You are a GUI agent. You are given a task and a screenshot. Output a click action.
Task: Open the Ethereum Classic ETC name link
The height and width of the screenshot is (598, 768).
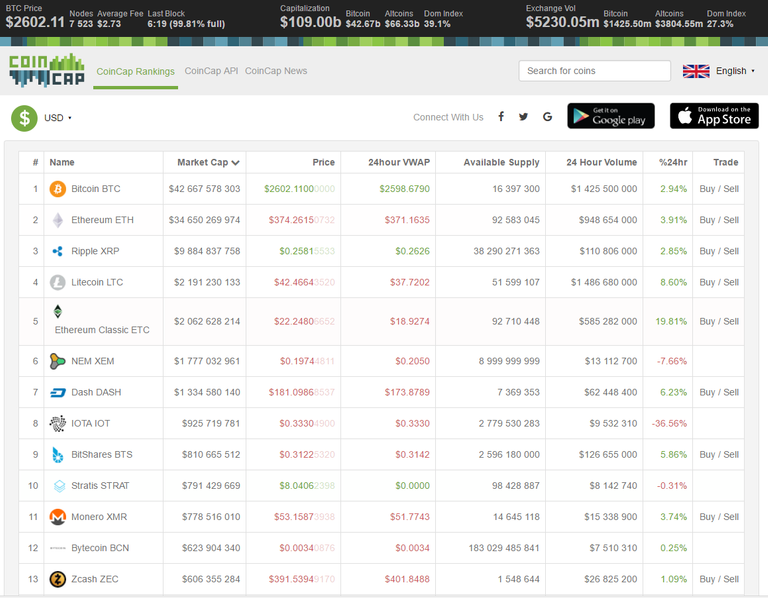coord(102,330)
